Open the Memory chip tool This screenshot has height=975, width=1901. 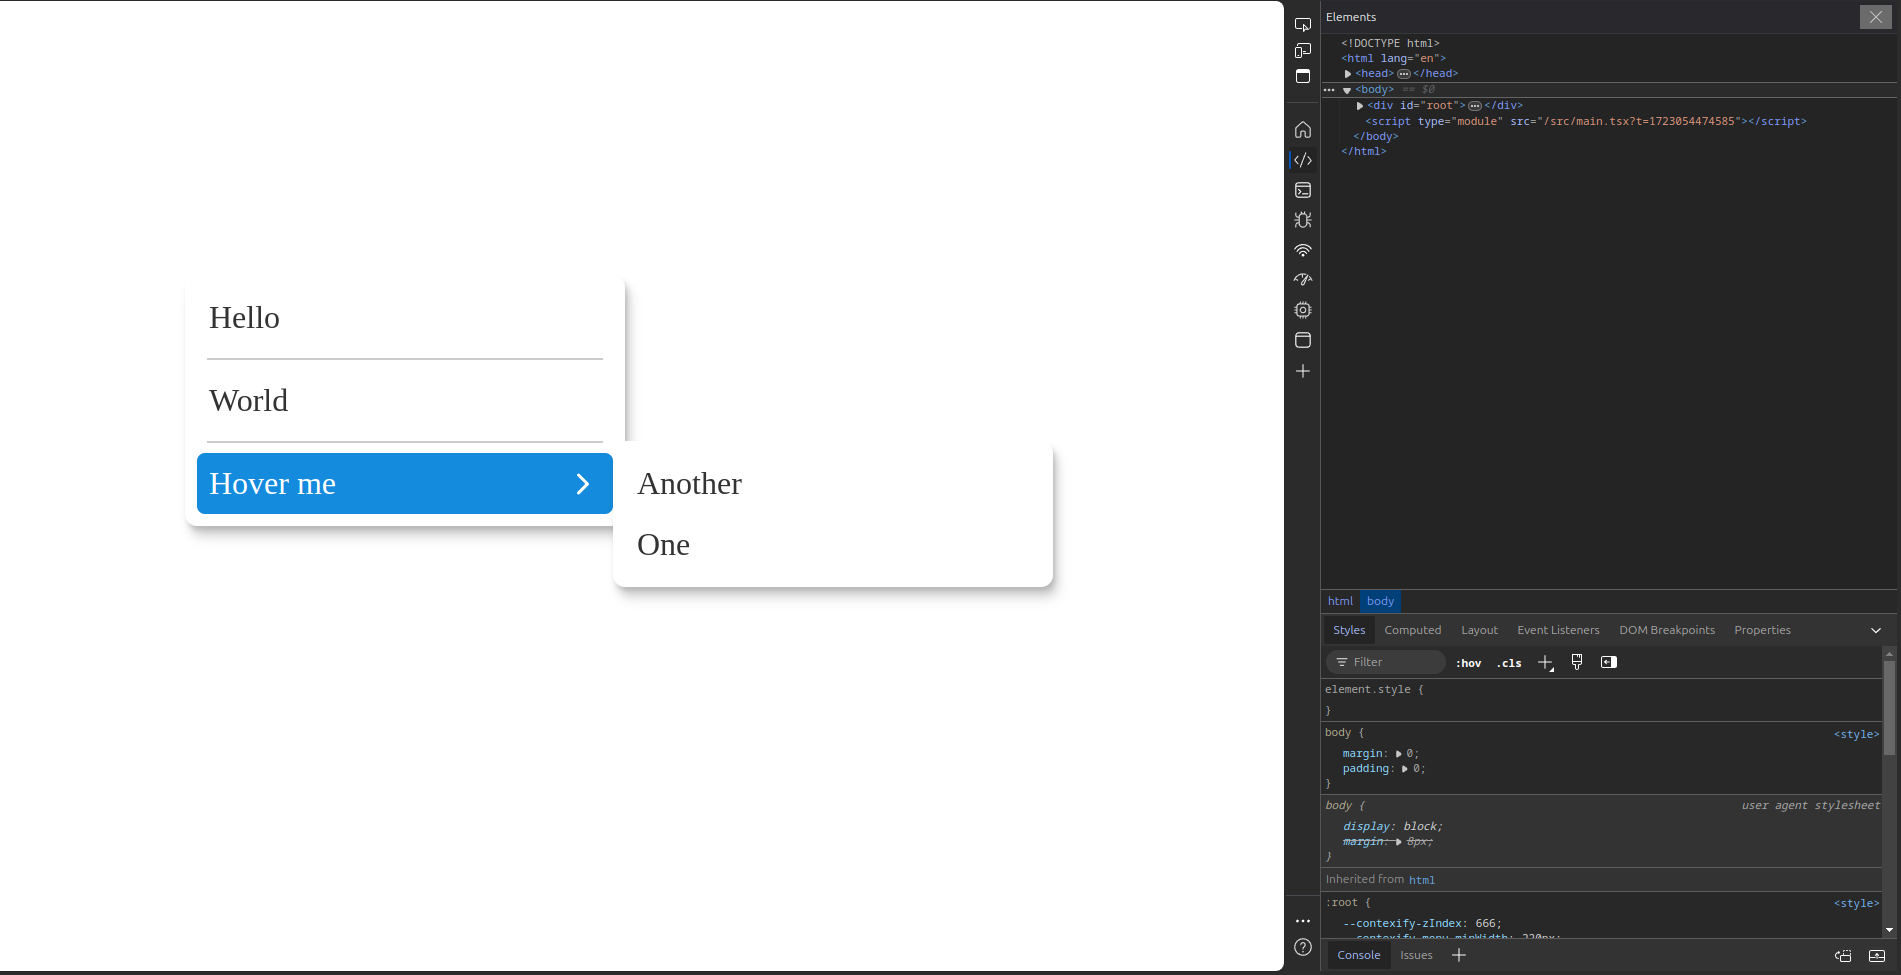pos(1302,310)
